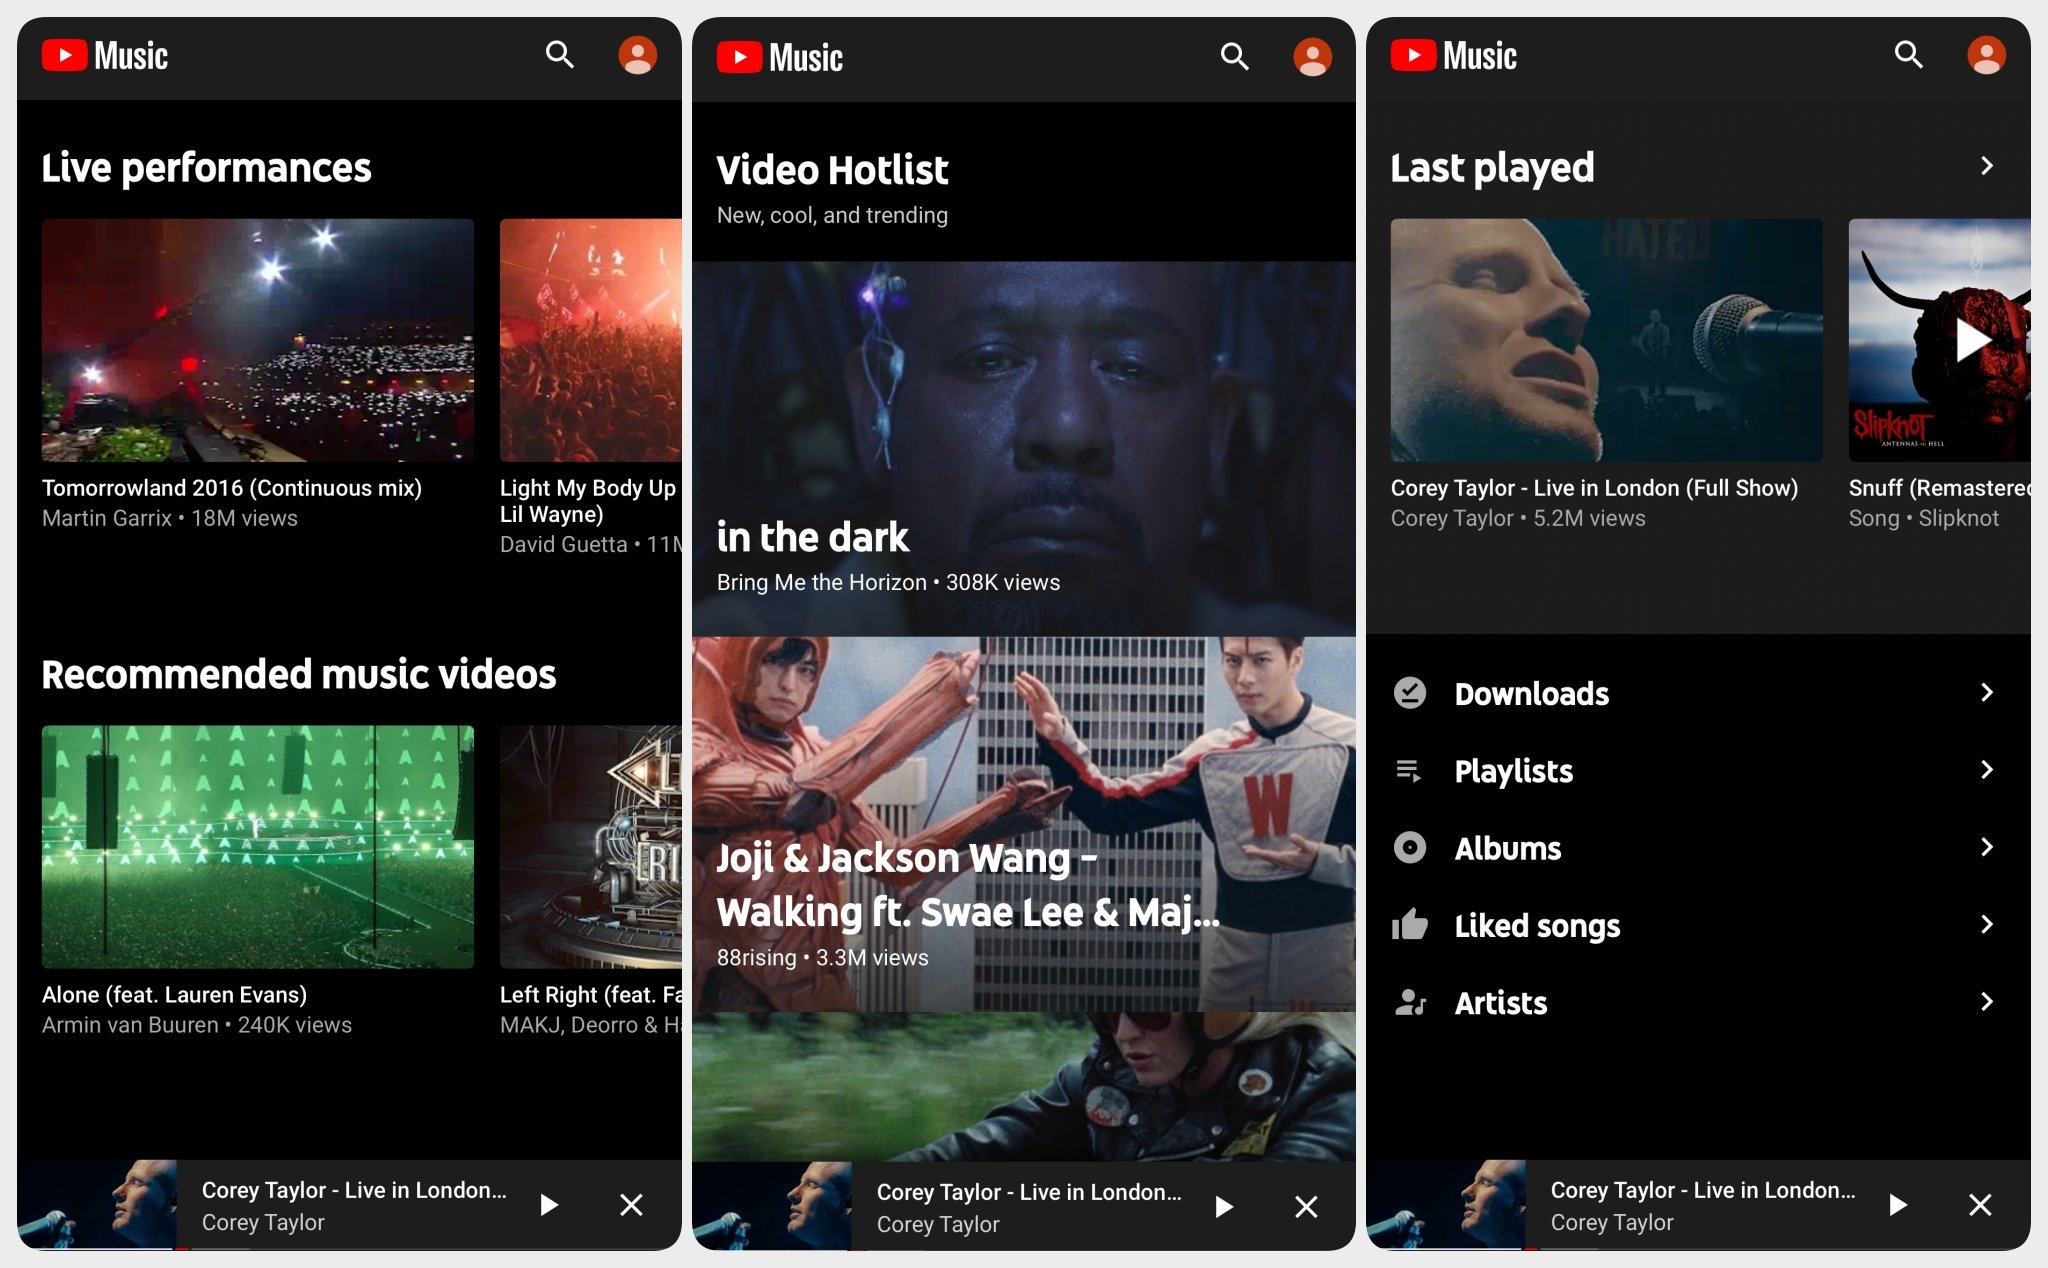The width and height of the screenshot is (2048, 1268).
Task: Click 'Armin van Buuren • 240K views' text
Action: (197, 1025)
